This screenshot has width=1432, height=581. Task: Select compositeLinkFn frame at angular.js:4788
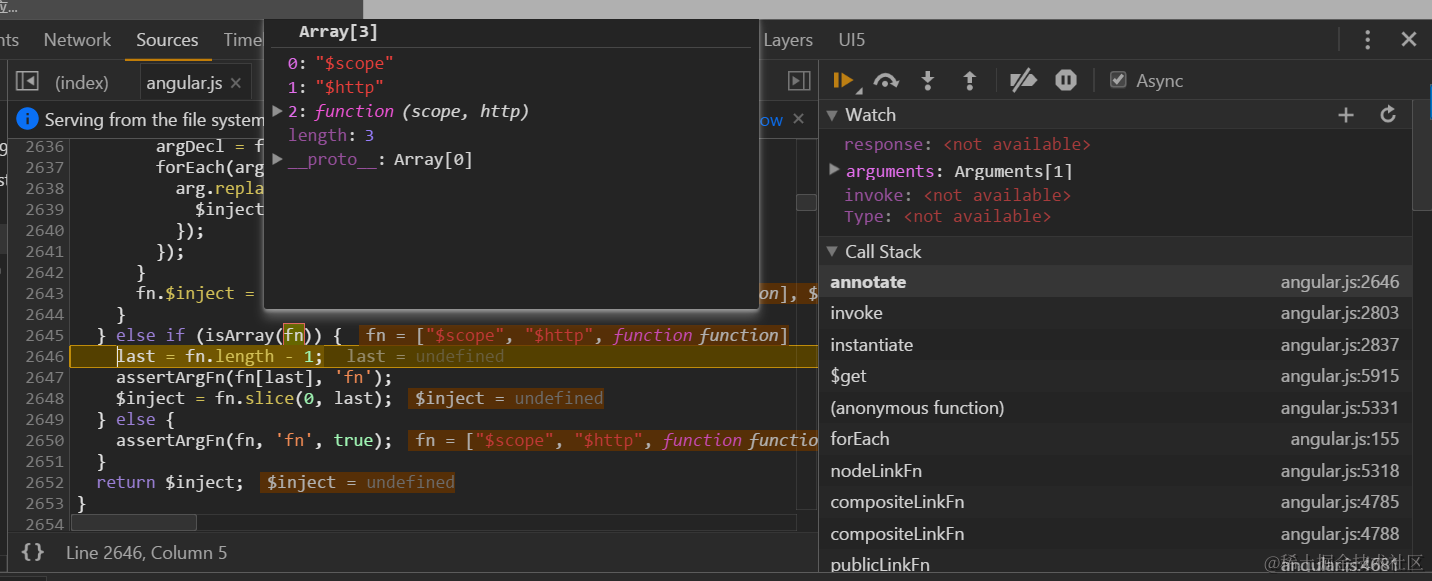(x=1115, y=534)
